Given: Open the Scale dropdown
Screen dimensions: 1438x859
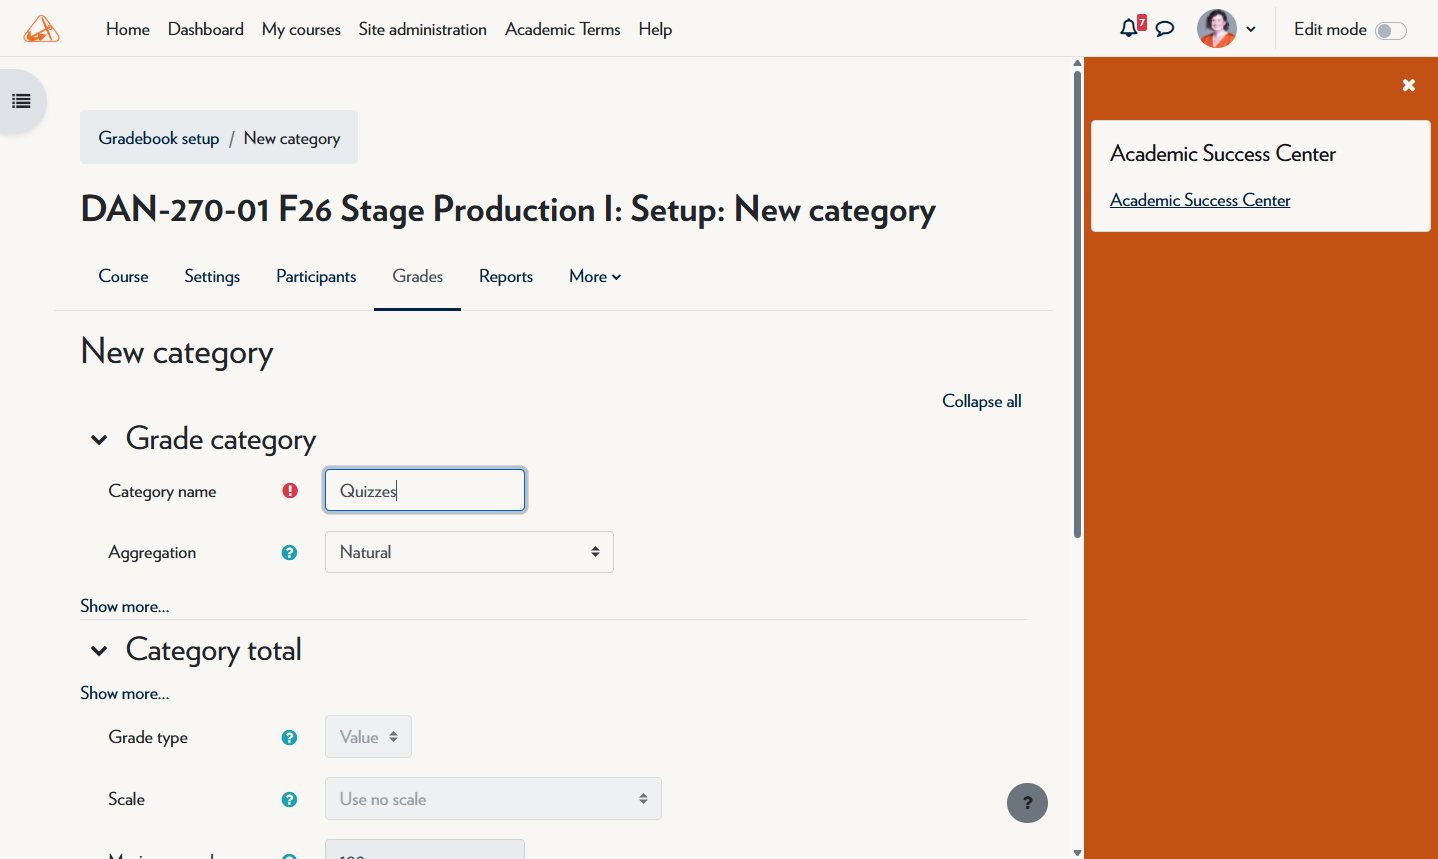Looking at the screenshot, I should (x=493, y=799).
